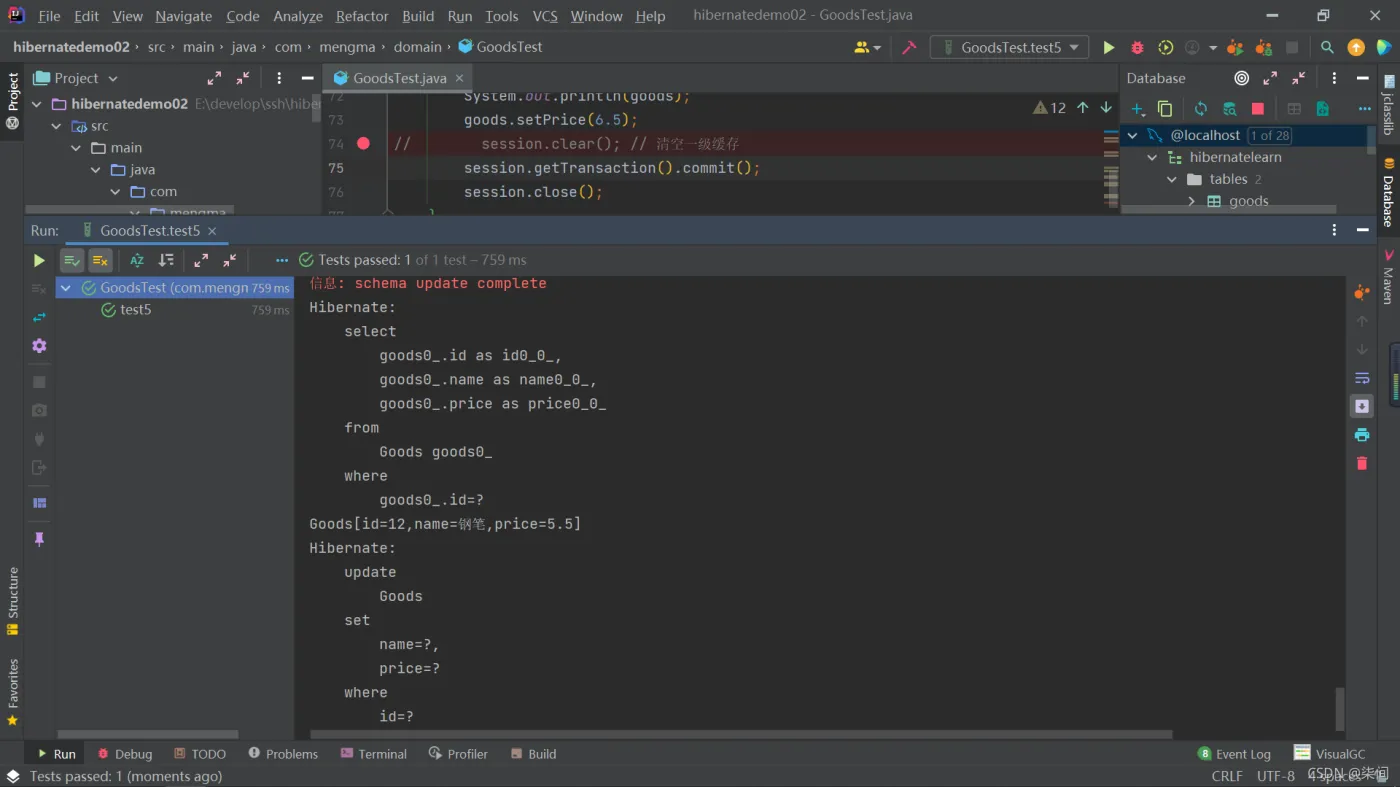Run GoodsTest.test5 with the green Run button
Viewport: 1400px width, 787px height.
pyautogui.click(x=1108, y=47)
